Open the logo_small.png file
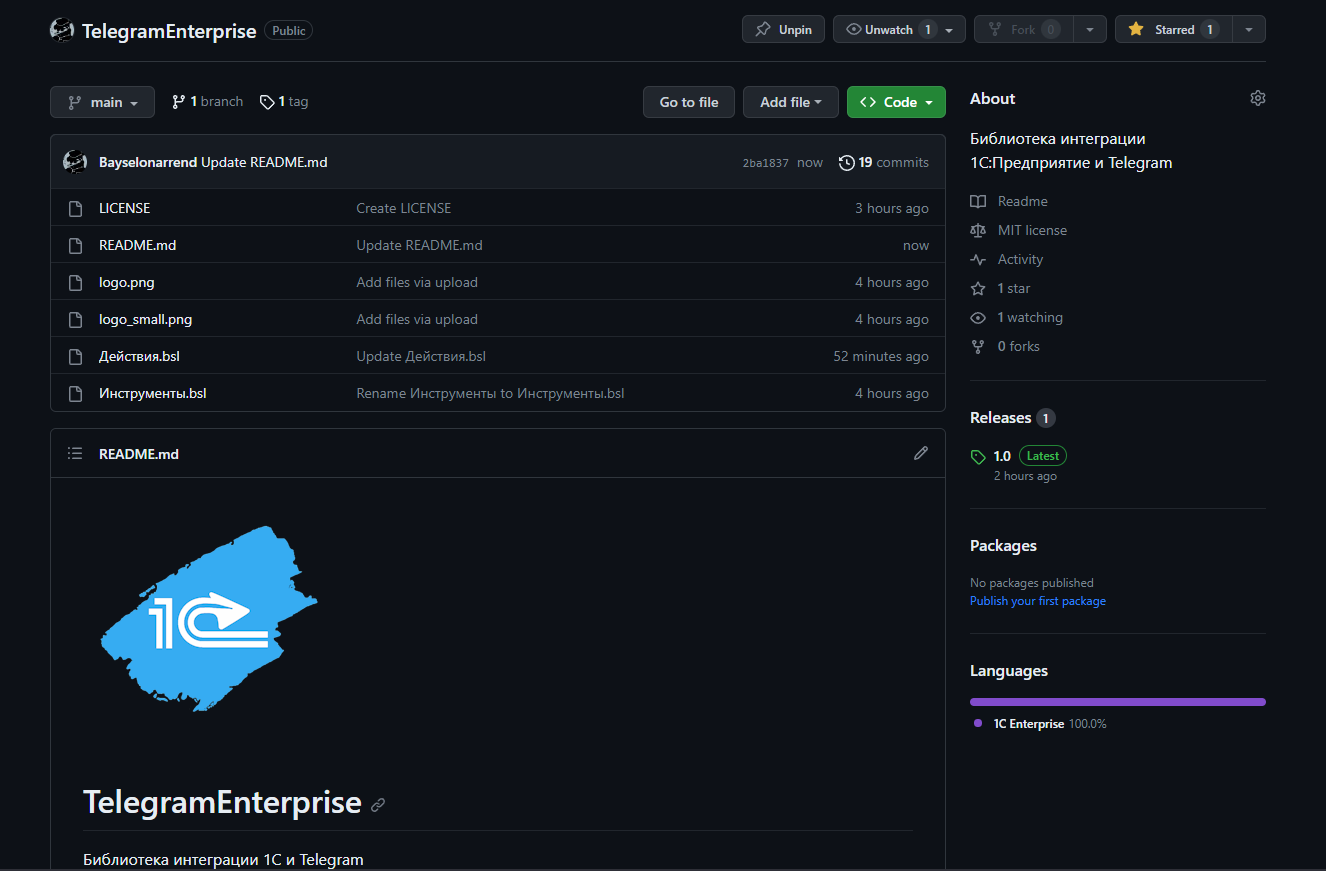This screenshot has width=1326, height=871. point(145,319)
